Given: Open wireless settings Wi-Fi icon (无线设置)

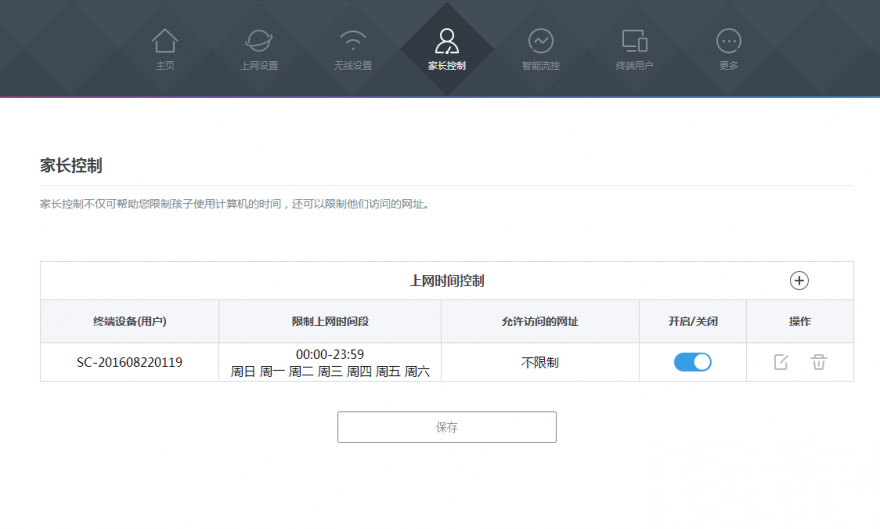Looking at the screenshot, I should click(352, 41).
